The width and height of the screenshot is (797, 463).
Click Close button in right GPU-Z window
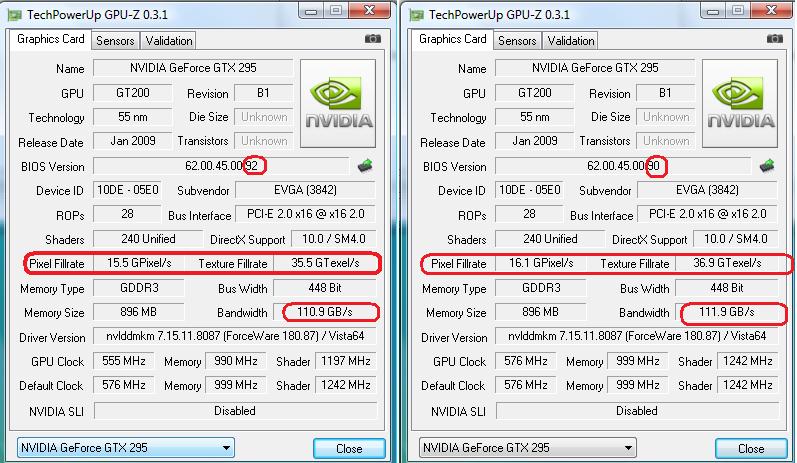tap(751, 448)
